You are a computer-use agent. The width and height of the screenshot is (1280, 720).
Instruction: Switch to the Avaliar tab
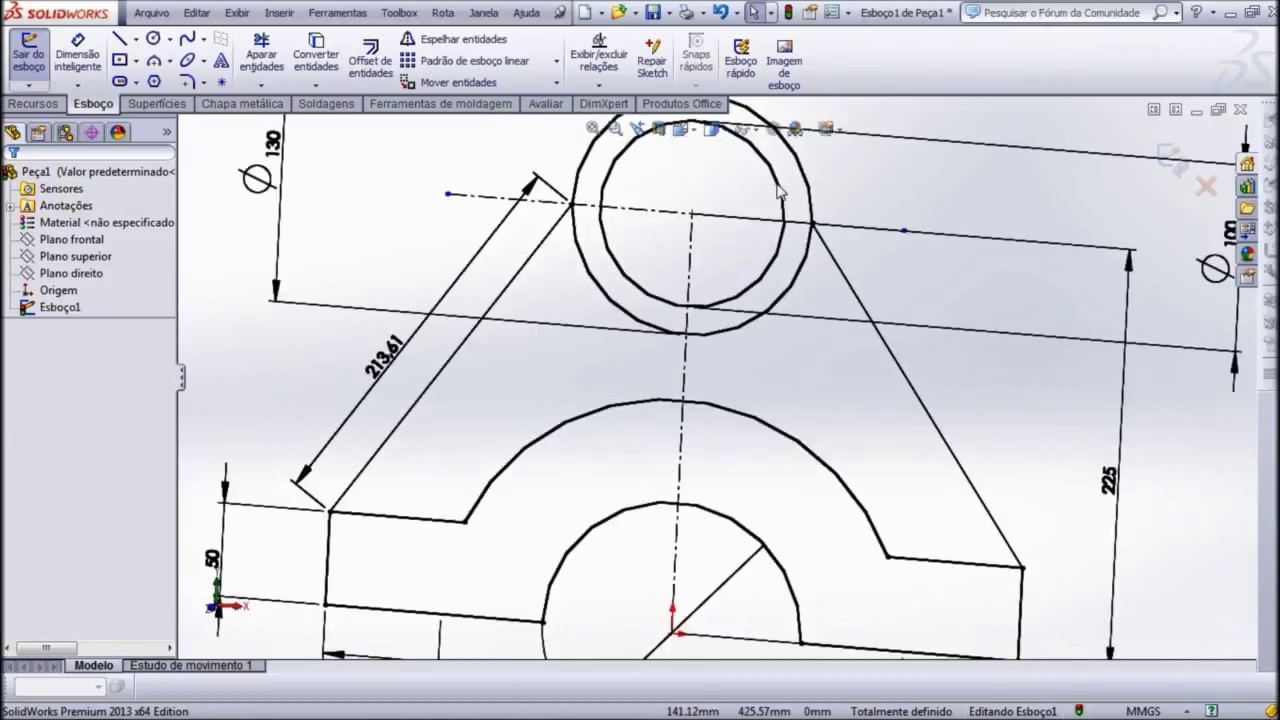coord(546,104)
